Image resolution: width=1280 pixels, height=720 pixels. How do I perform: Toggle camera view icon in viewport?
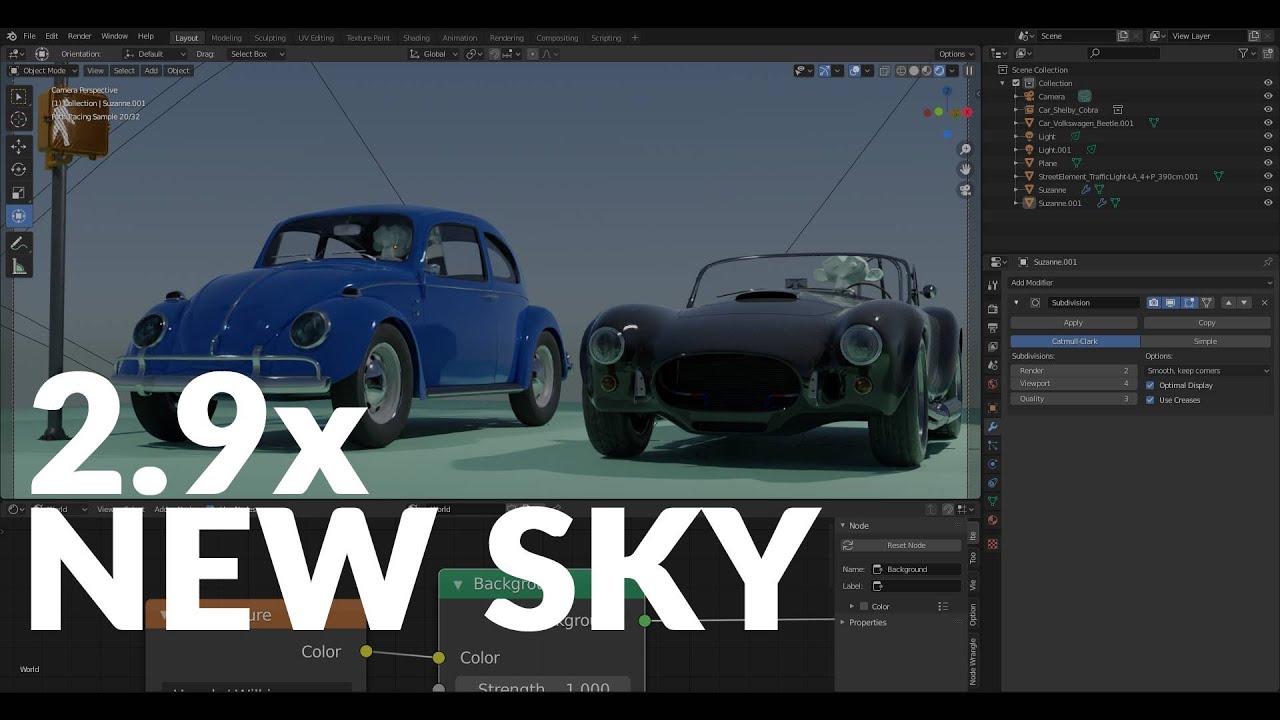pos(965,190)
